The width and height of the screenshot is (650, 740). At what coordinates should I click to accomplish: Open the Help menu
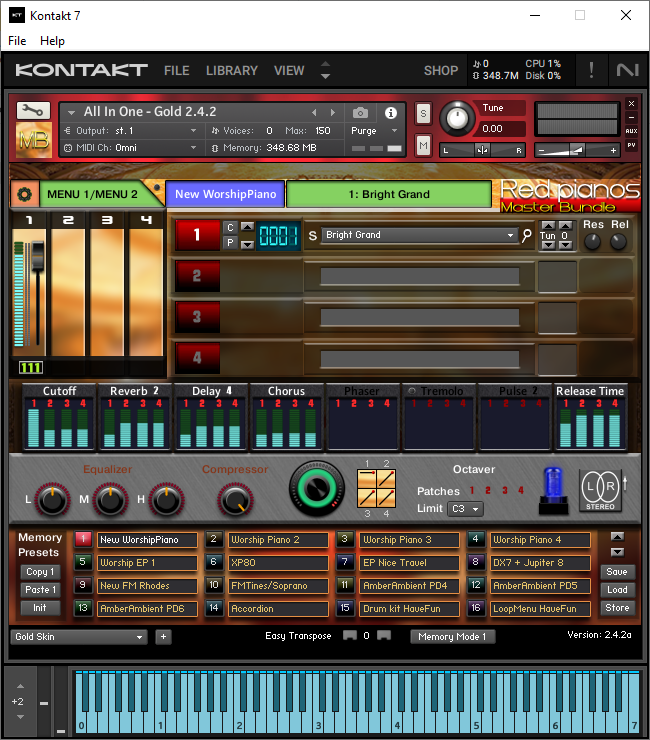(x=52, y=41)
